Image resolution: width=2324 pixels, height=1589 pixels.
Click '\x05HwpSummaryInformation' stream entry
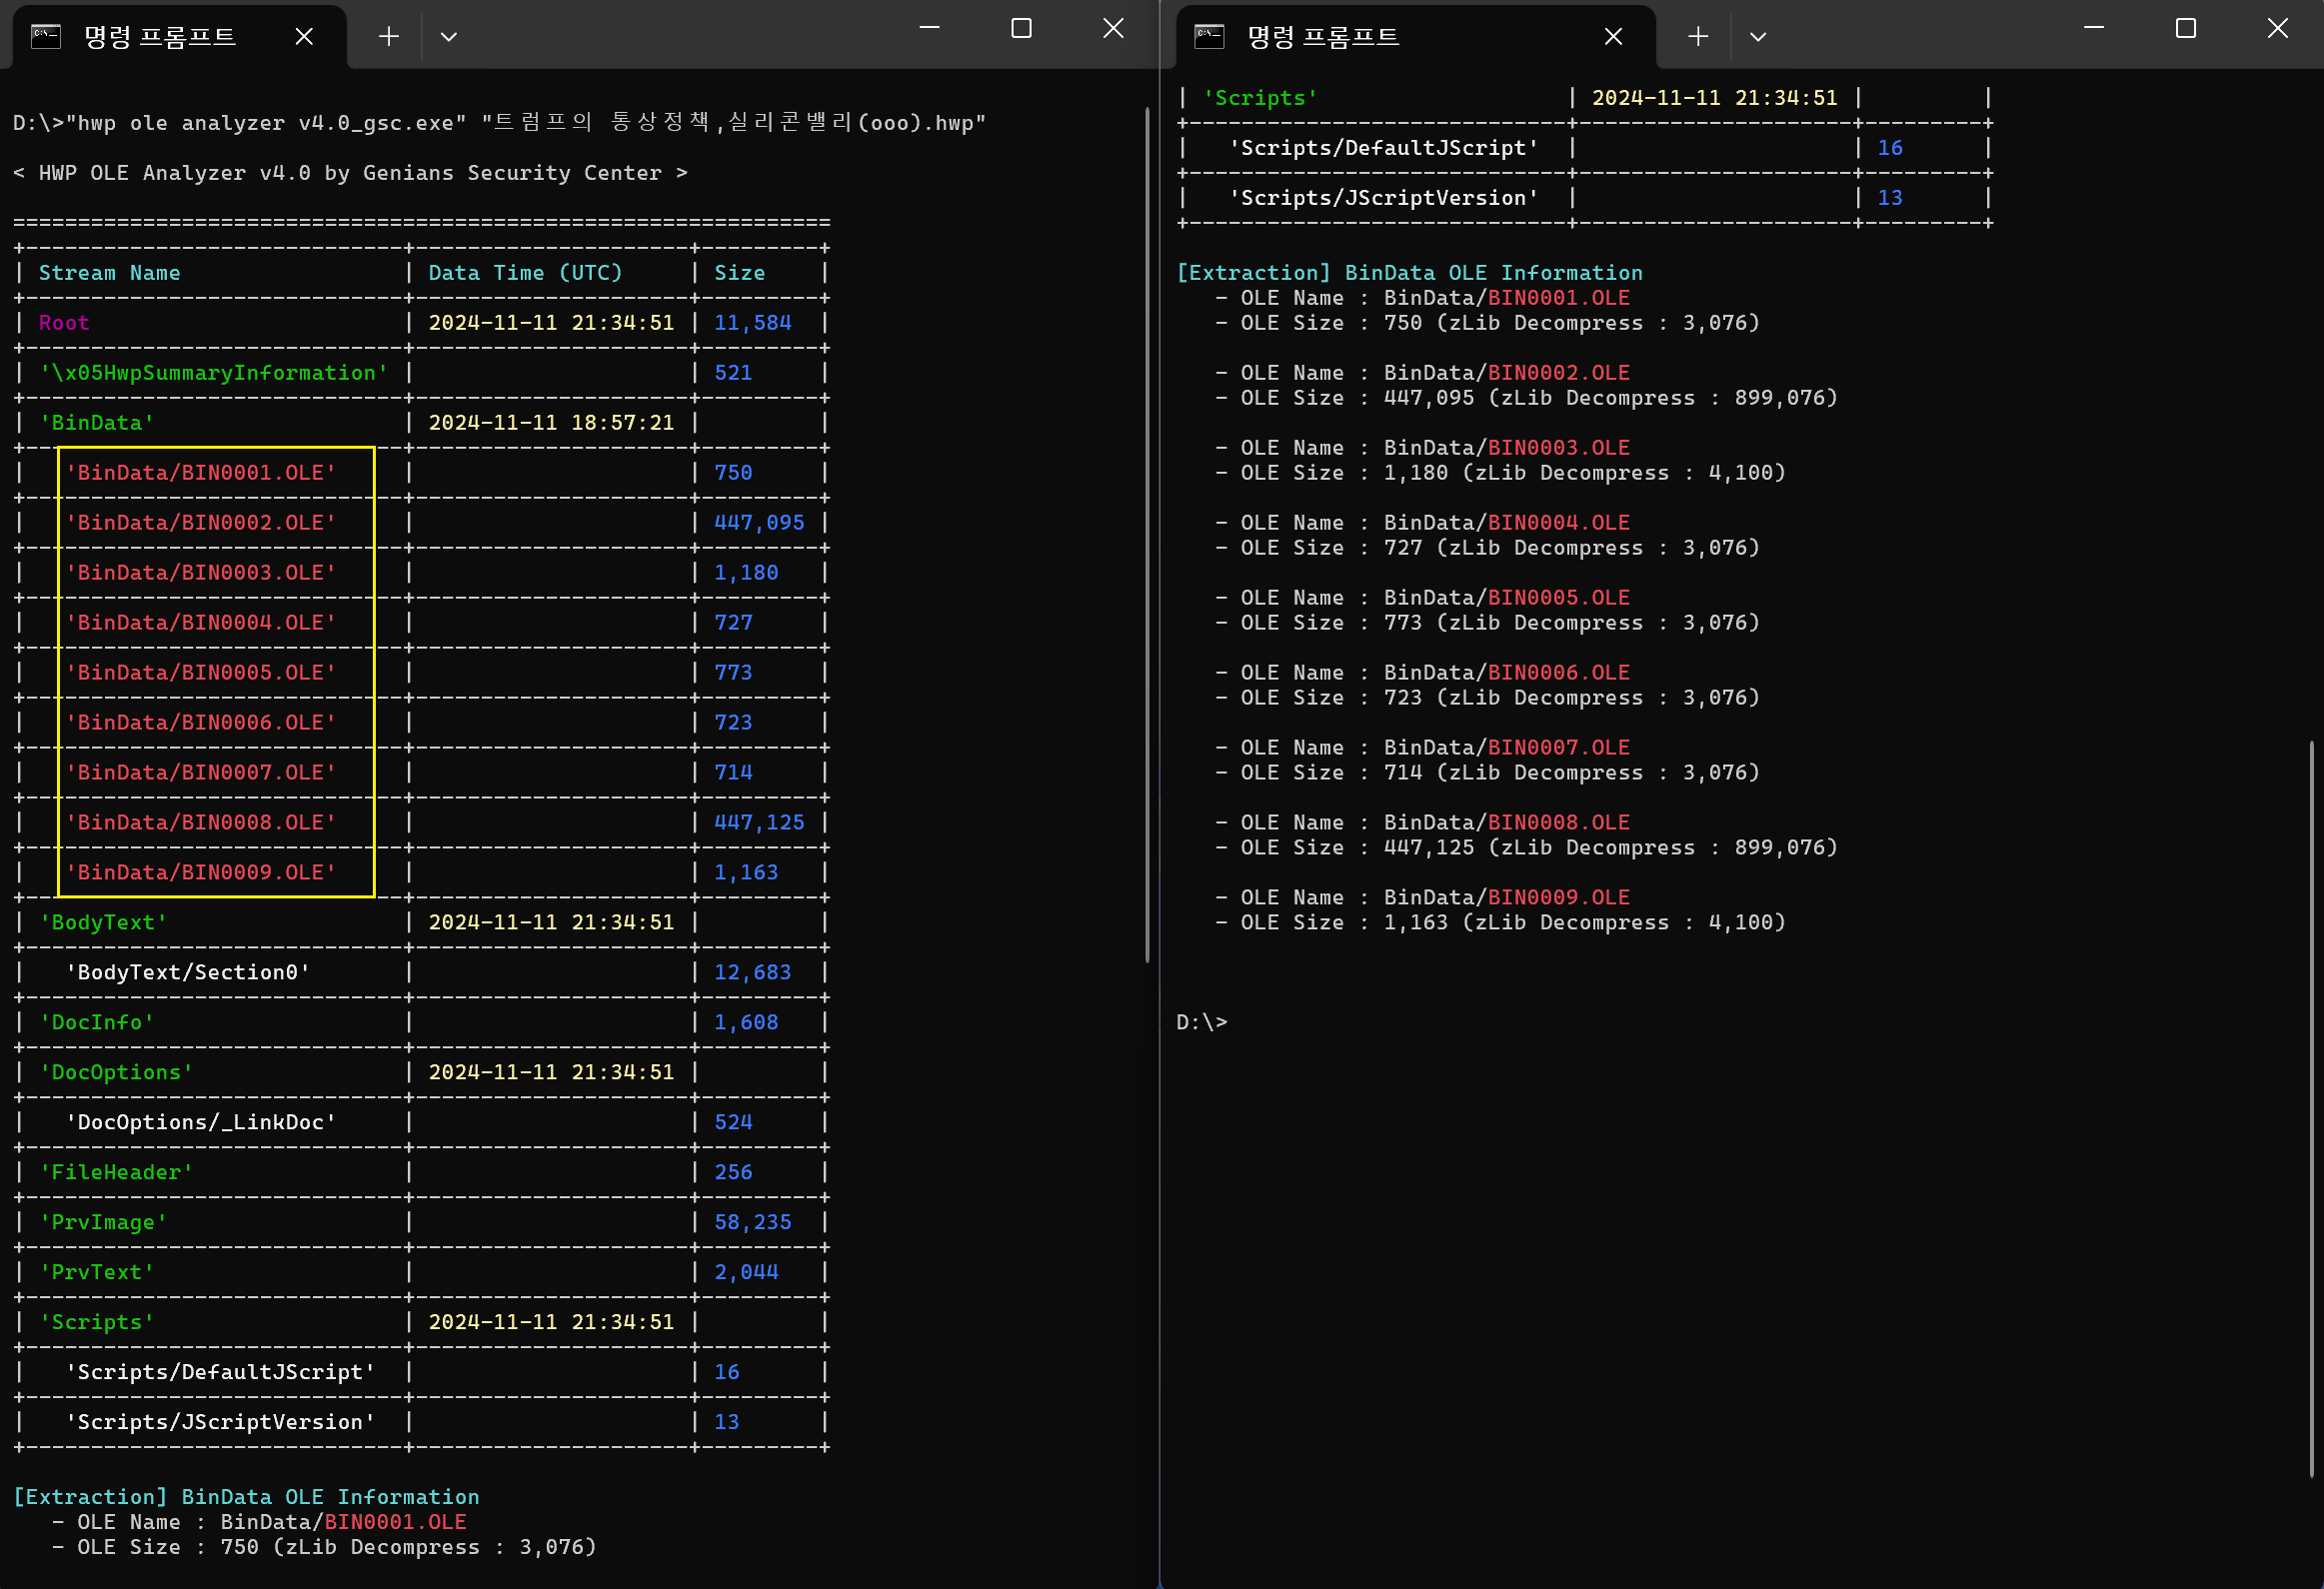213,373
